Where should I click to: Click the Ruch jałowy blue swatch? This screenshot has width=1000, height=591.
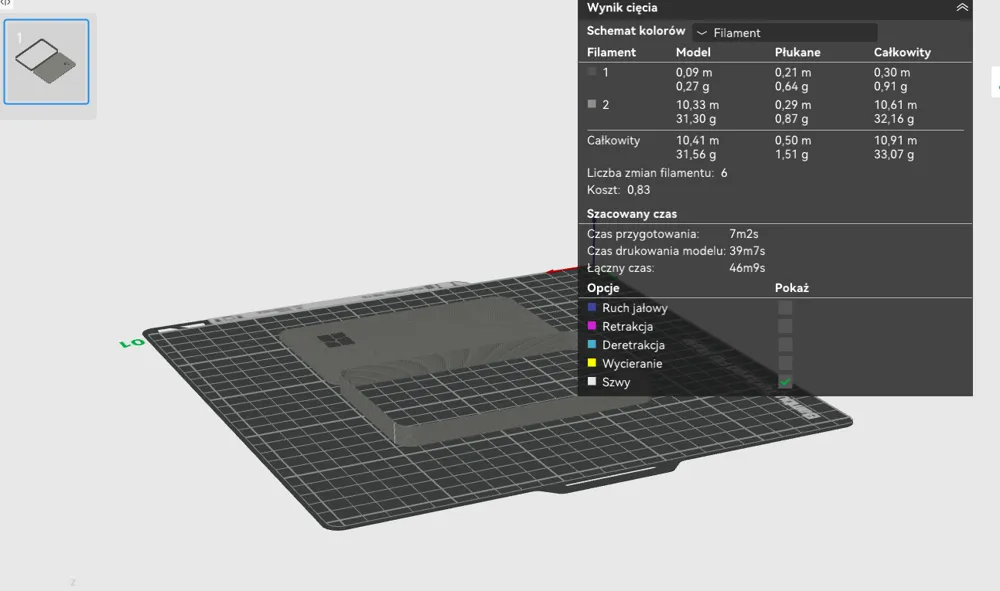pos(592,307)
